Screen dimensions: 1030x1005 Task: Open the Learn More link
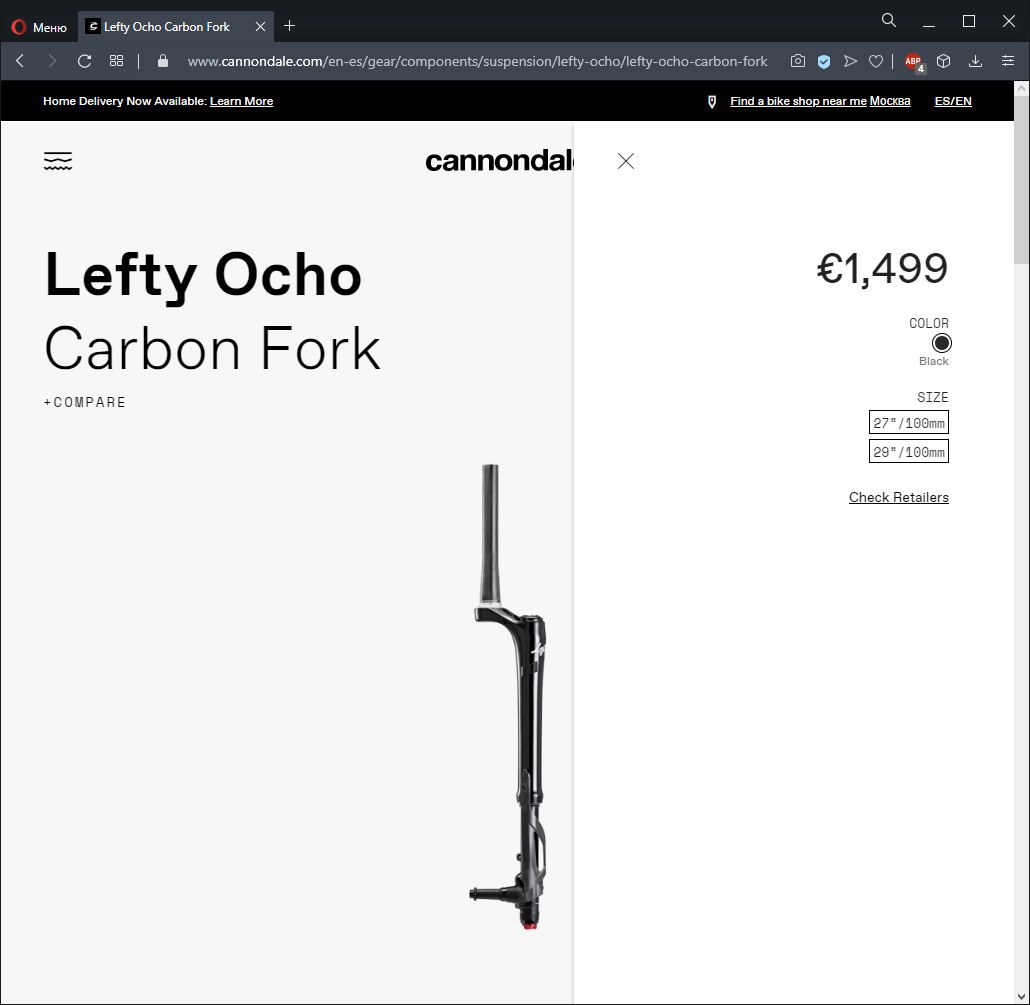(241, 101)
